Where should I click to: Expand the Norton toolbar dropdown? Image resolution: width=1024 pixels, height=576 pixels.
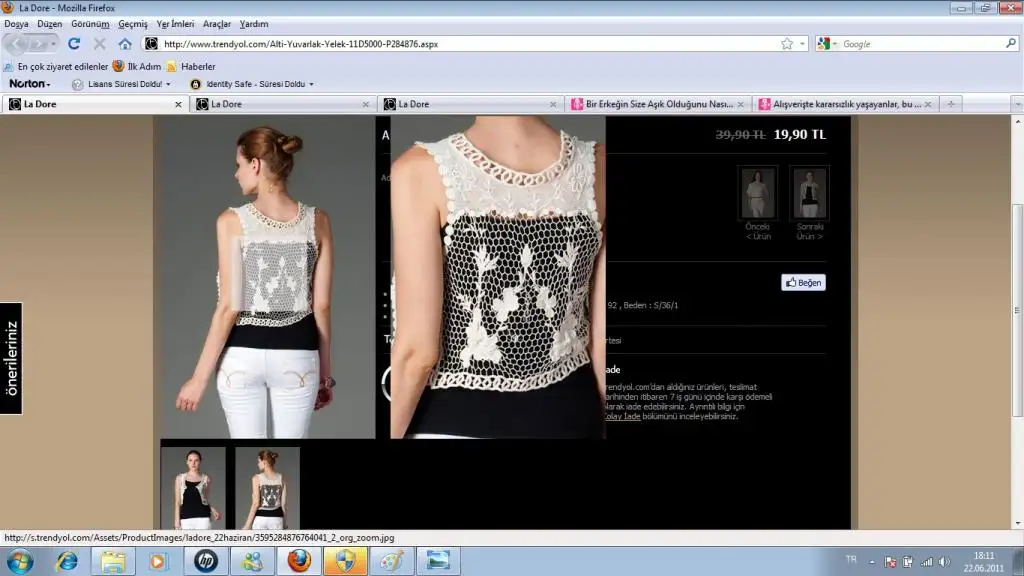pyautogui.click(x=30, y=84)
